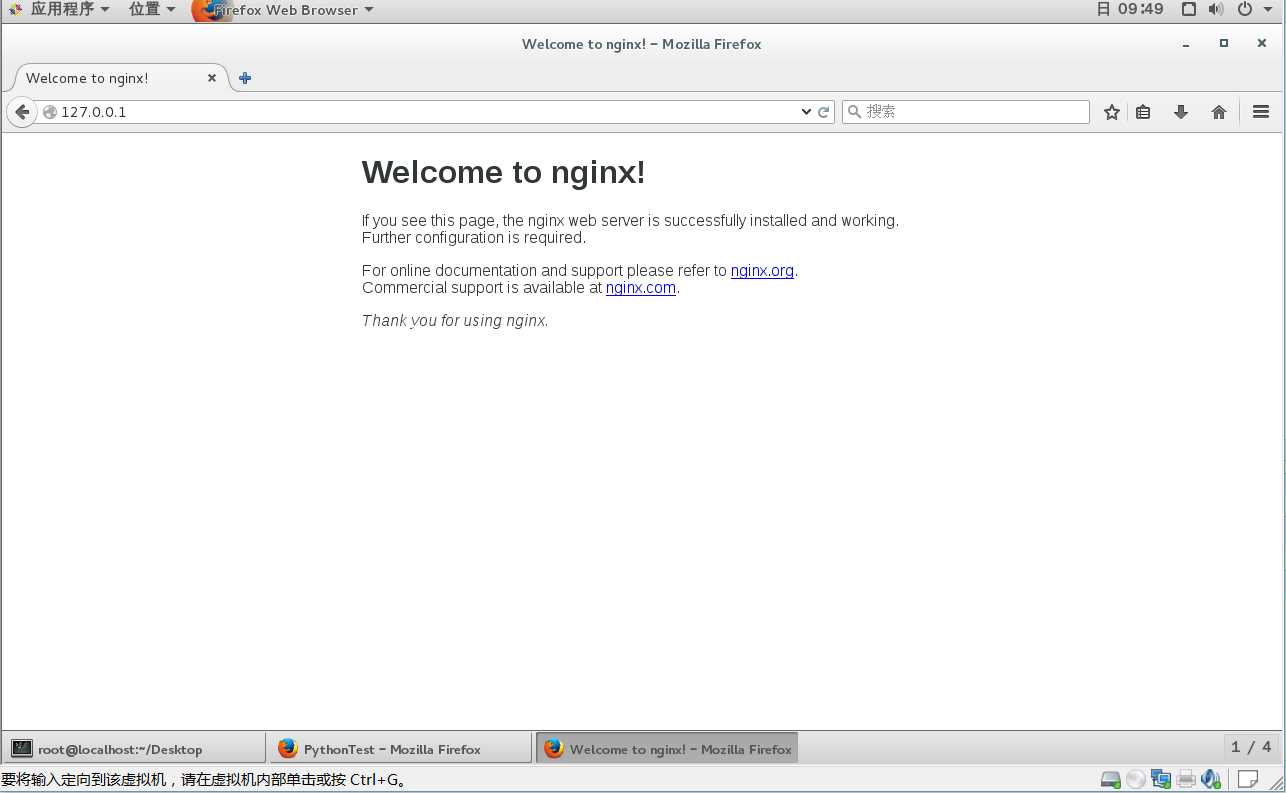
Task: Close the Firefox window
Action: coord(1261,44)
